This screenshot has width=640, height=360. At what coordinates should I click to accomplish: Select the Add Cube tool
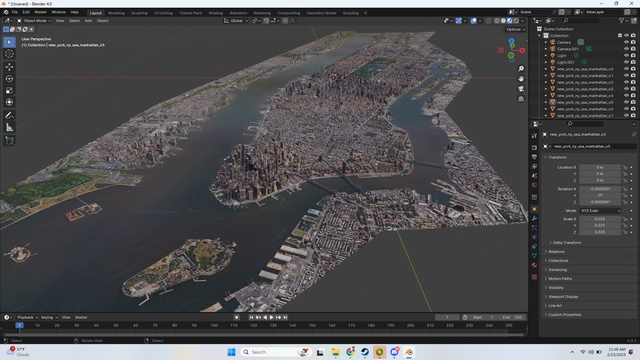[9, 141]
